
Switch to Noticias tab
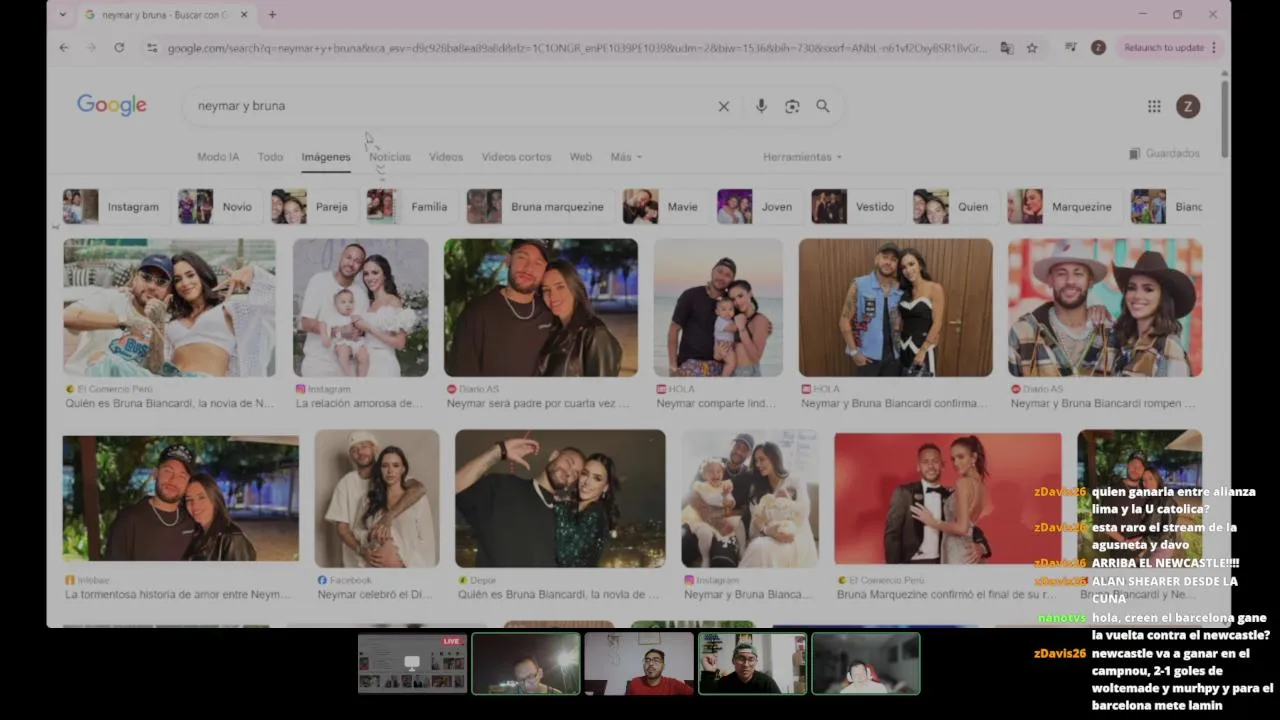pyautogui.click(x=390, y=157)
